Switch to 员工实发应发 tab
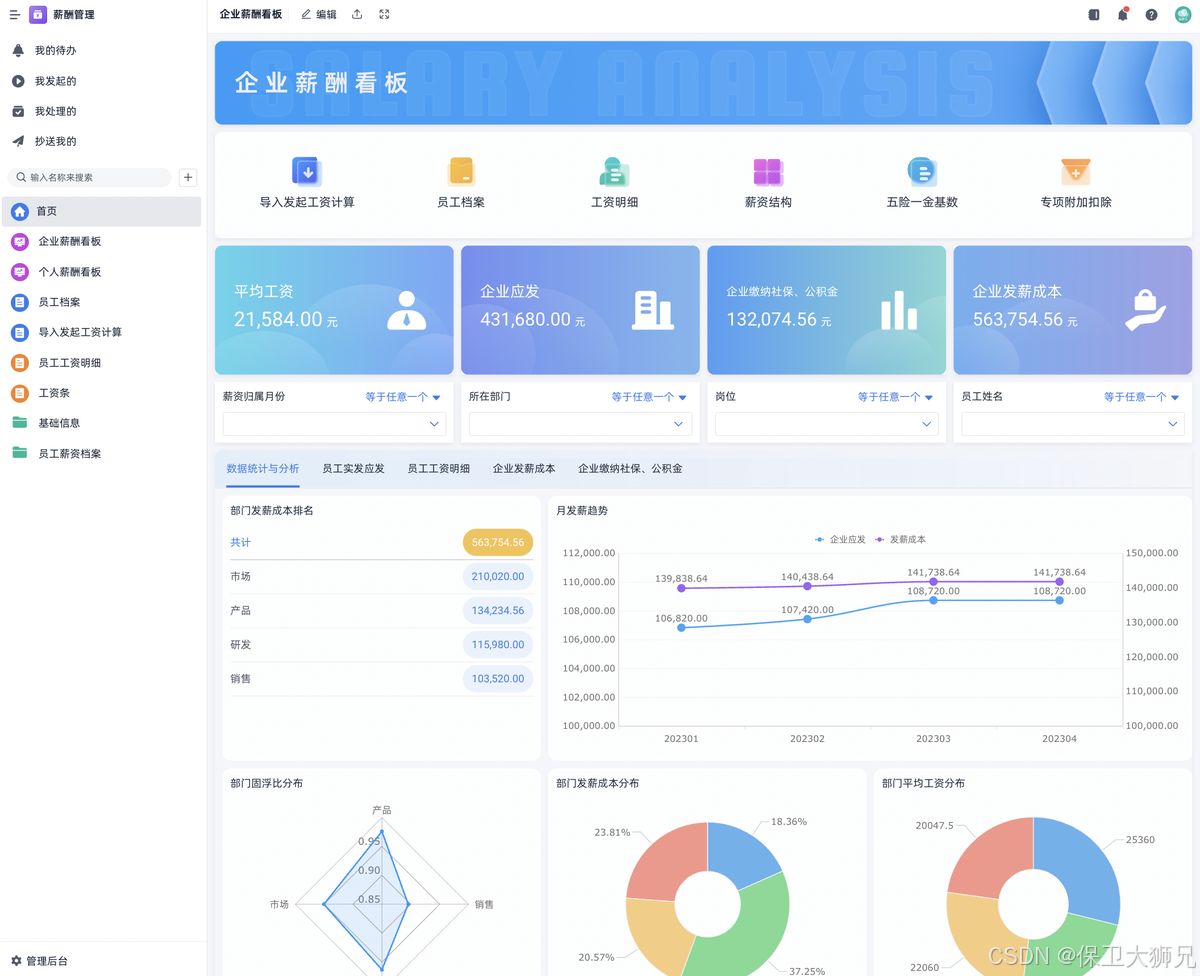Screen dimensions: 1200x976 point(353,468)
